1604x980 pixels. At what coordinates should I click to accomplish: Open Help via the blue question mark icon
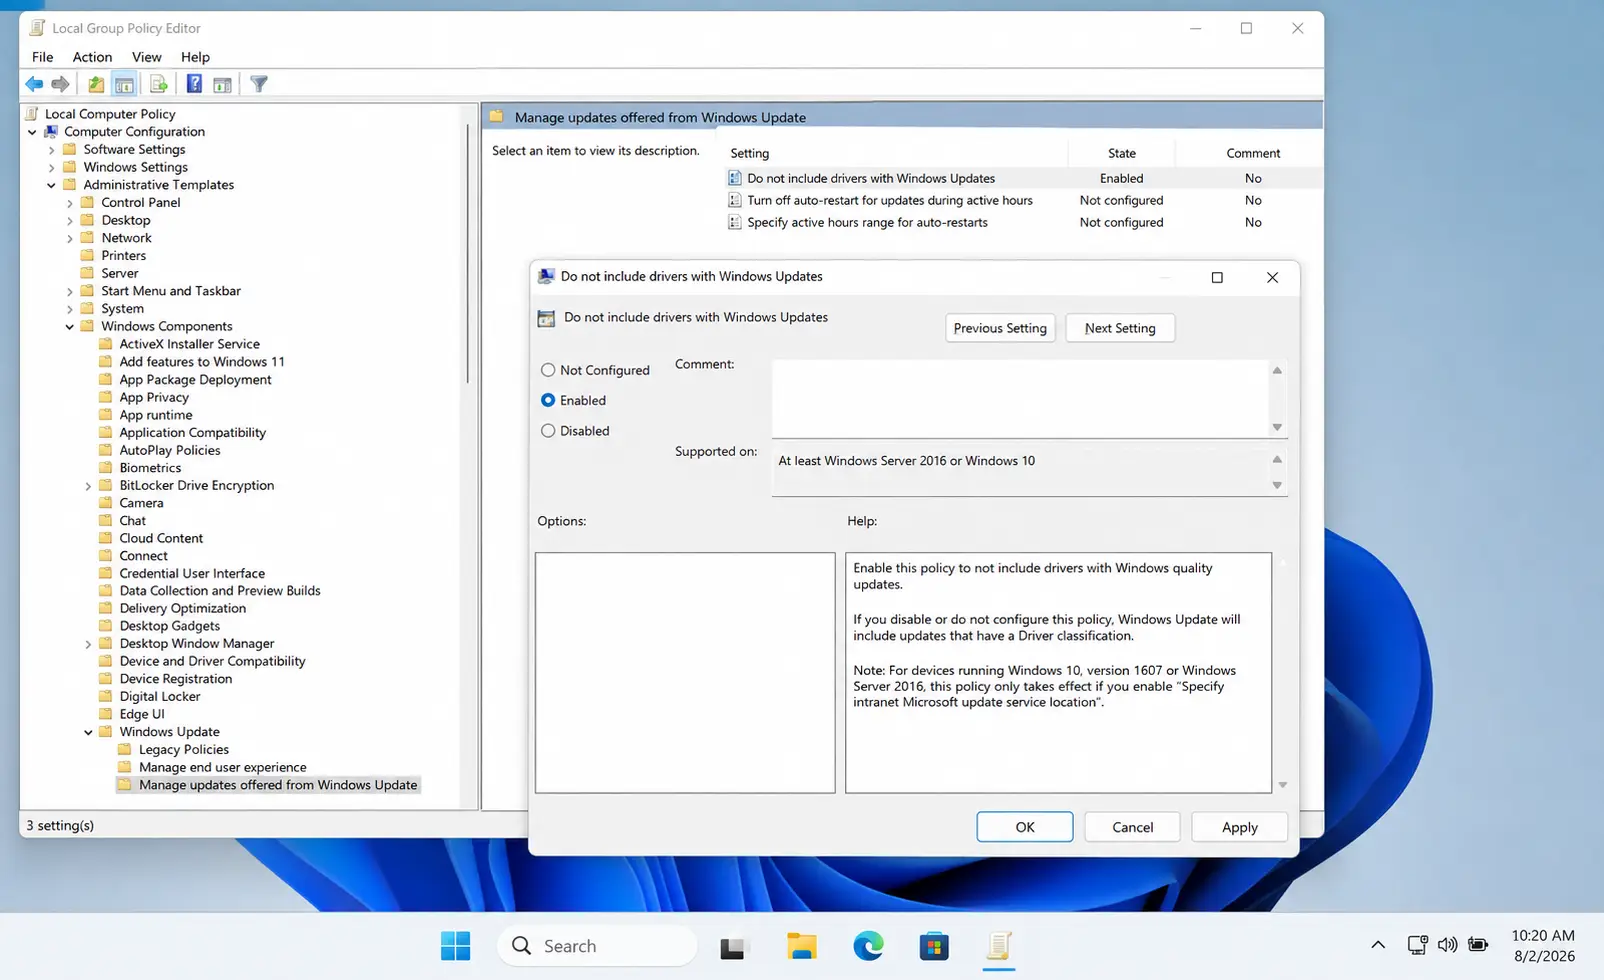pos(194,84)
